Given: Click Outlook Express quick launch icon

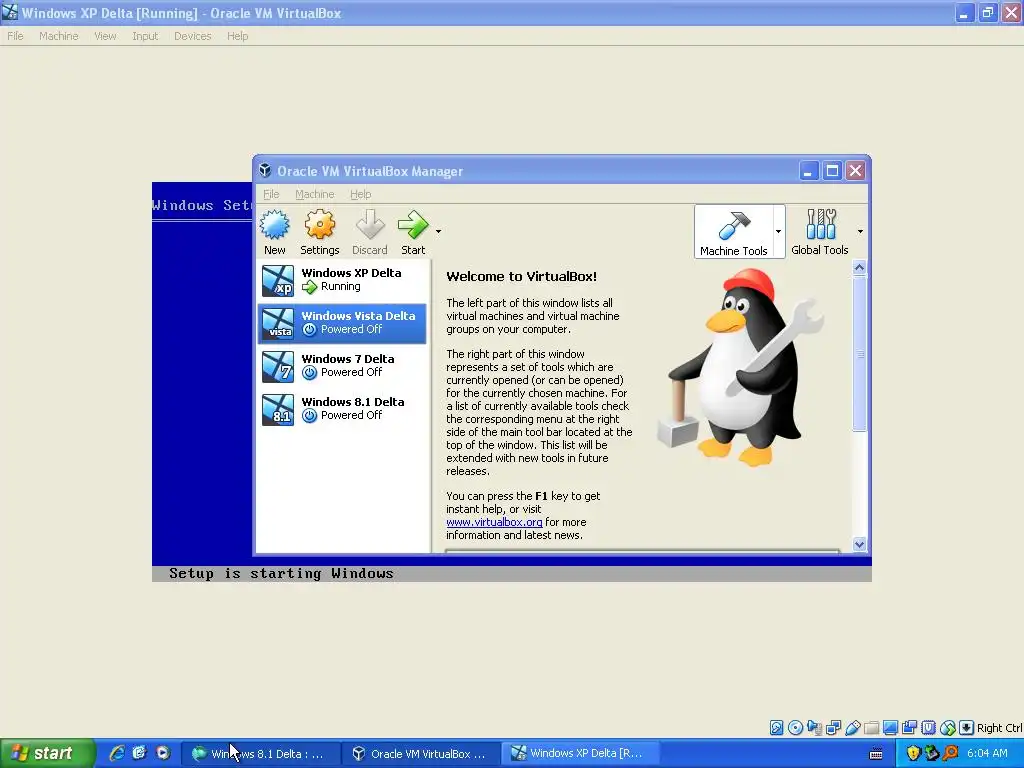Looking at the screenshot, I should pyautogui.click(x=139, y=753).
